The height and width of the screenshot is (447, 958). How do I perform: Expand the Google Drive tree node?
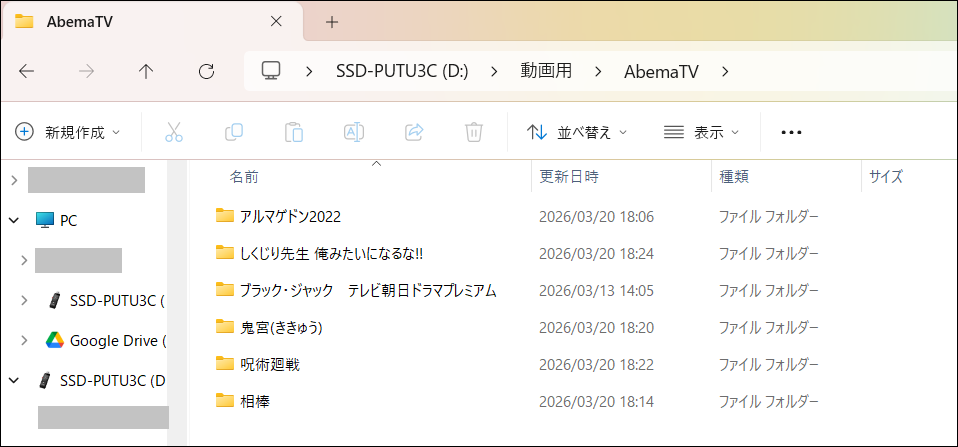click(24, 340)
